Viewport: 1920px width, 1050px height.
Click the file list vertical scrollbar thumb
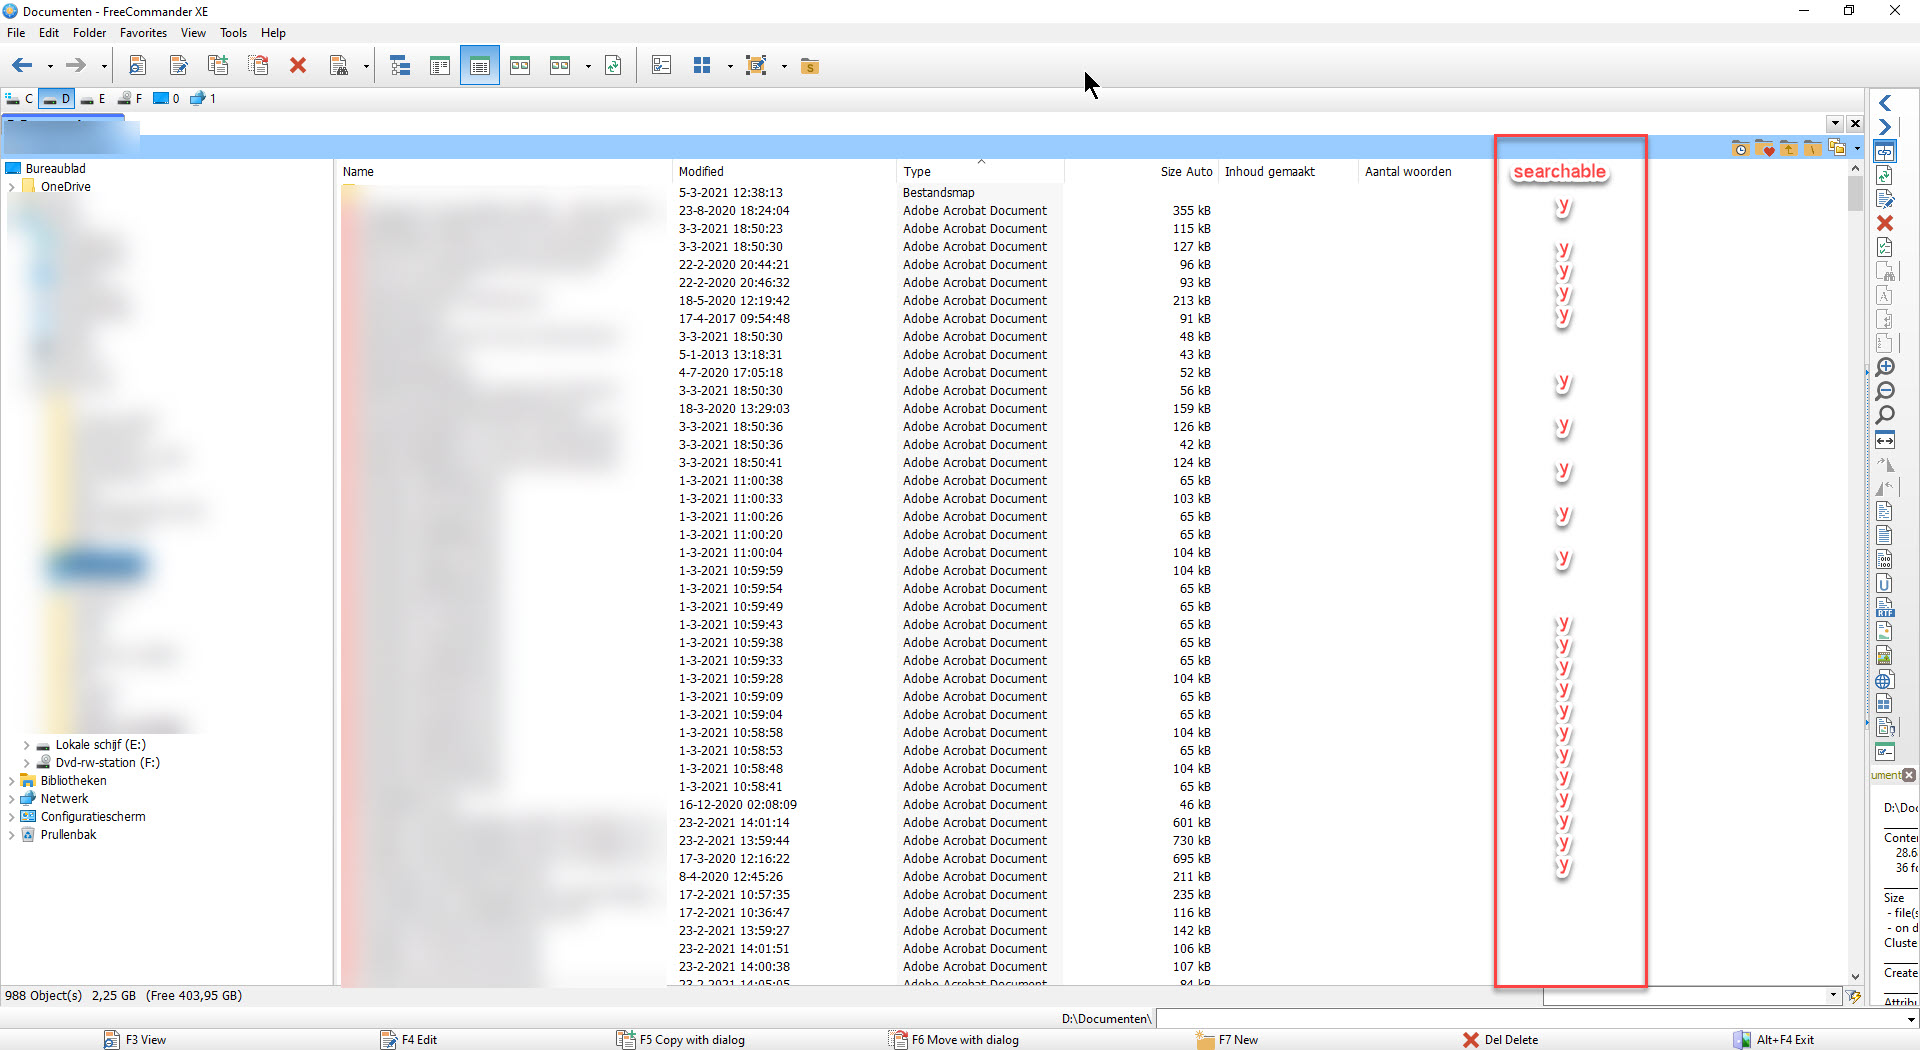point(1855,194)
